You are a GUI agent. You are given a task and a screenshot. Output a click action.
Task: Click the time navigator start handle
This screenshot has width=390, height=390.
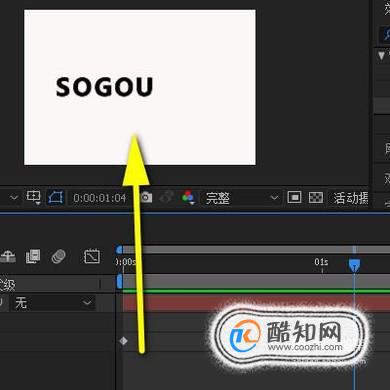point(119,250)
